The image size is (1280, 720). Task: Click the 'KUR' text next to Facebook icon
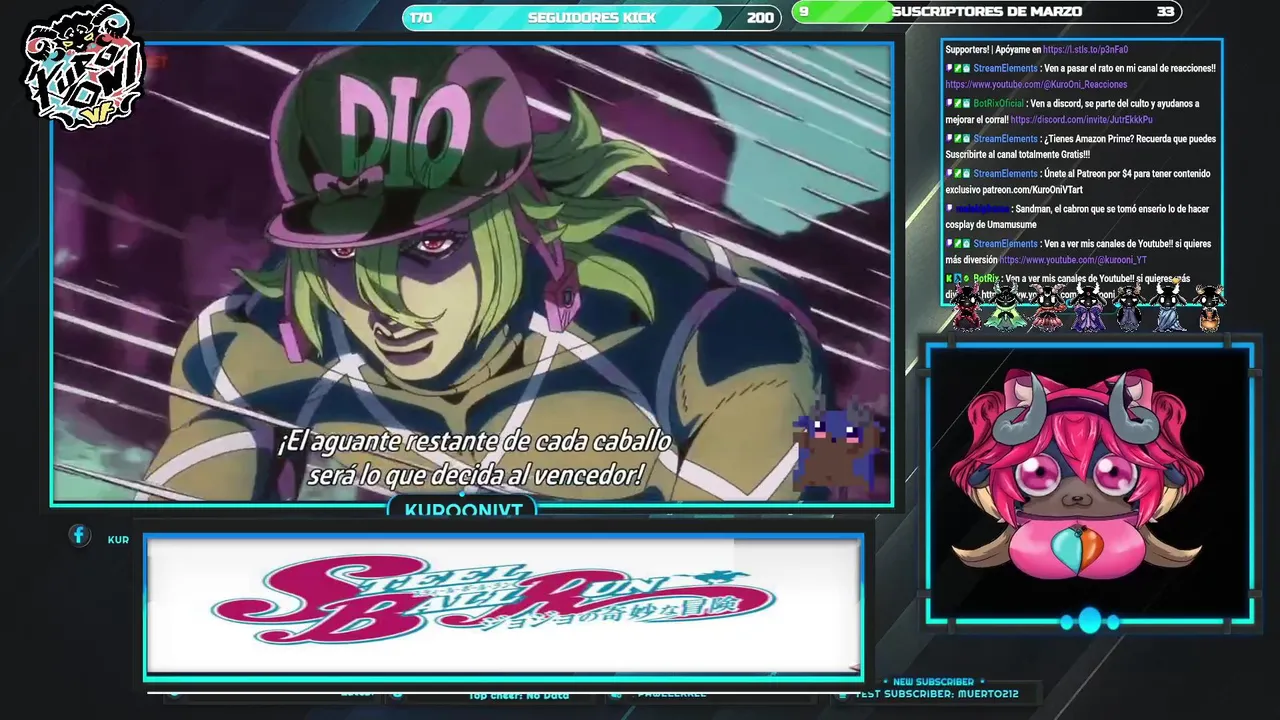click(x=118, y=540)
